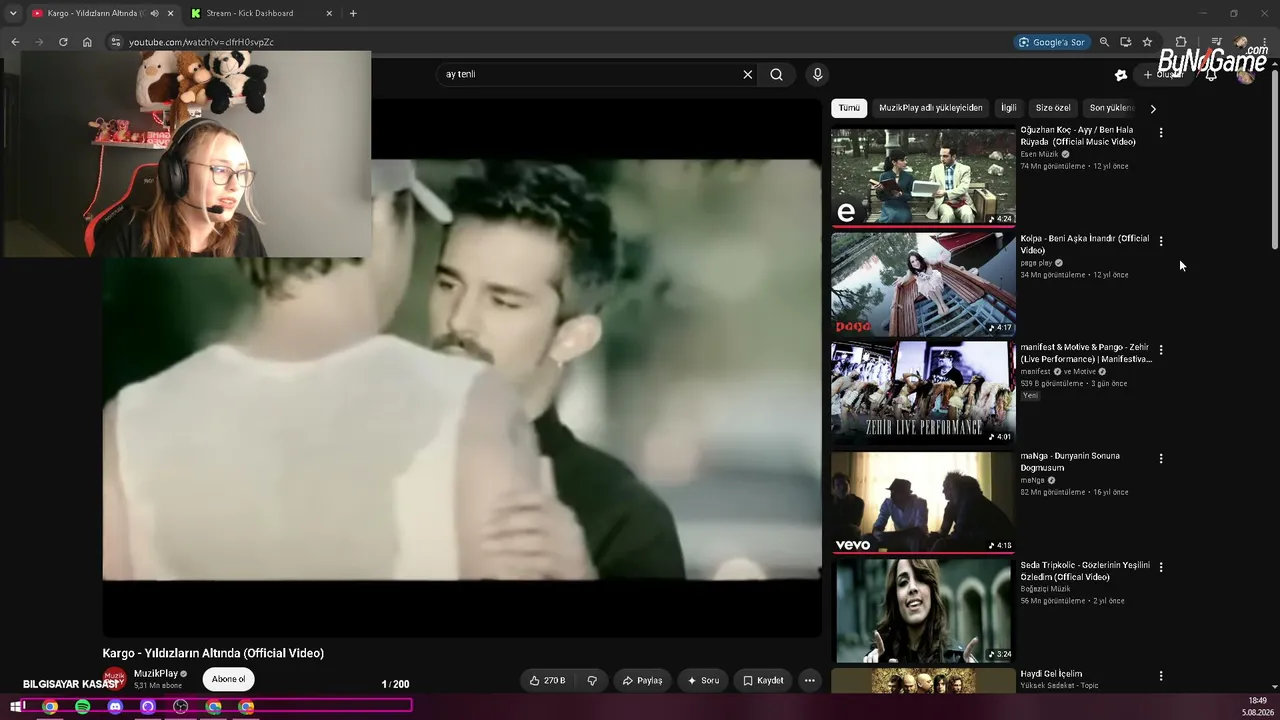This screenshot has height=720, width=1280.
Task: Open the tab search chevron
Action: [x=13, y=13]
